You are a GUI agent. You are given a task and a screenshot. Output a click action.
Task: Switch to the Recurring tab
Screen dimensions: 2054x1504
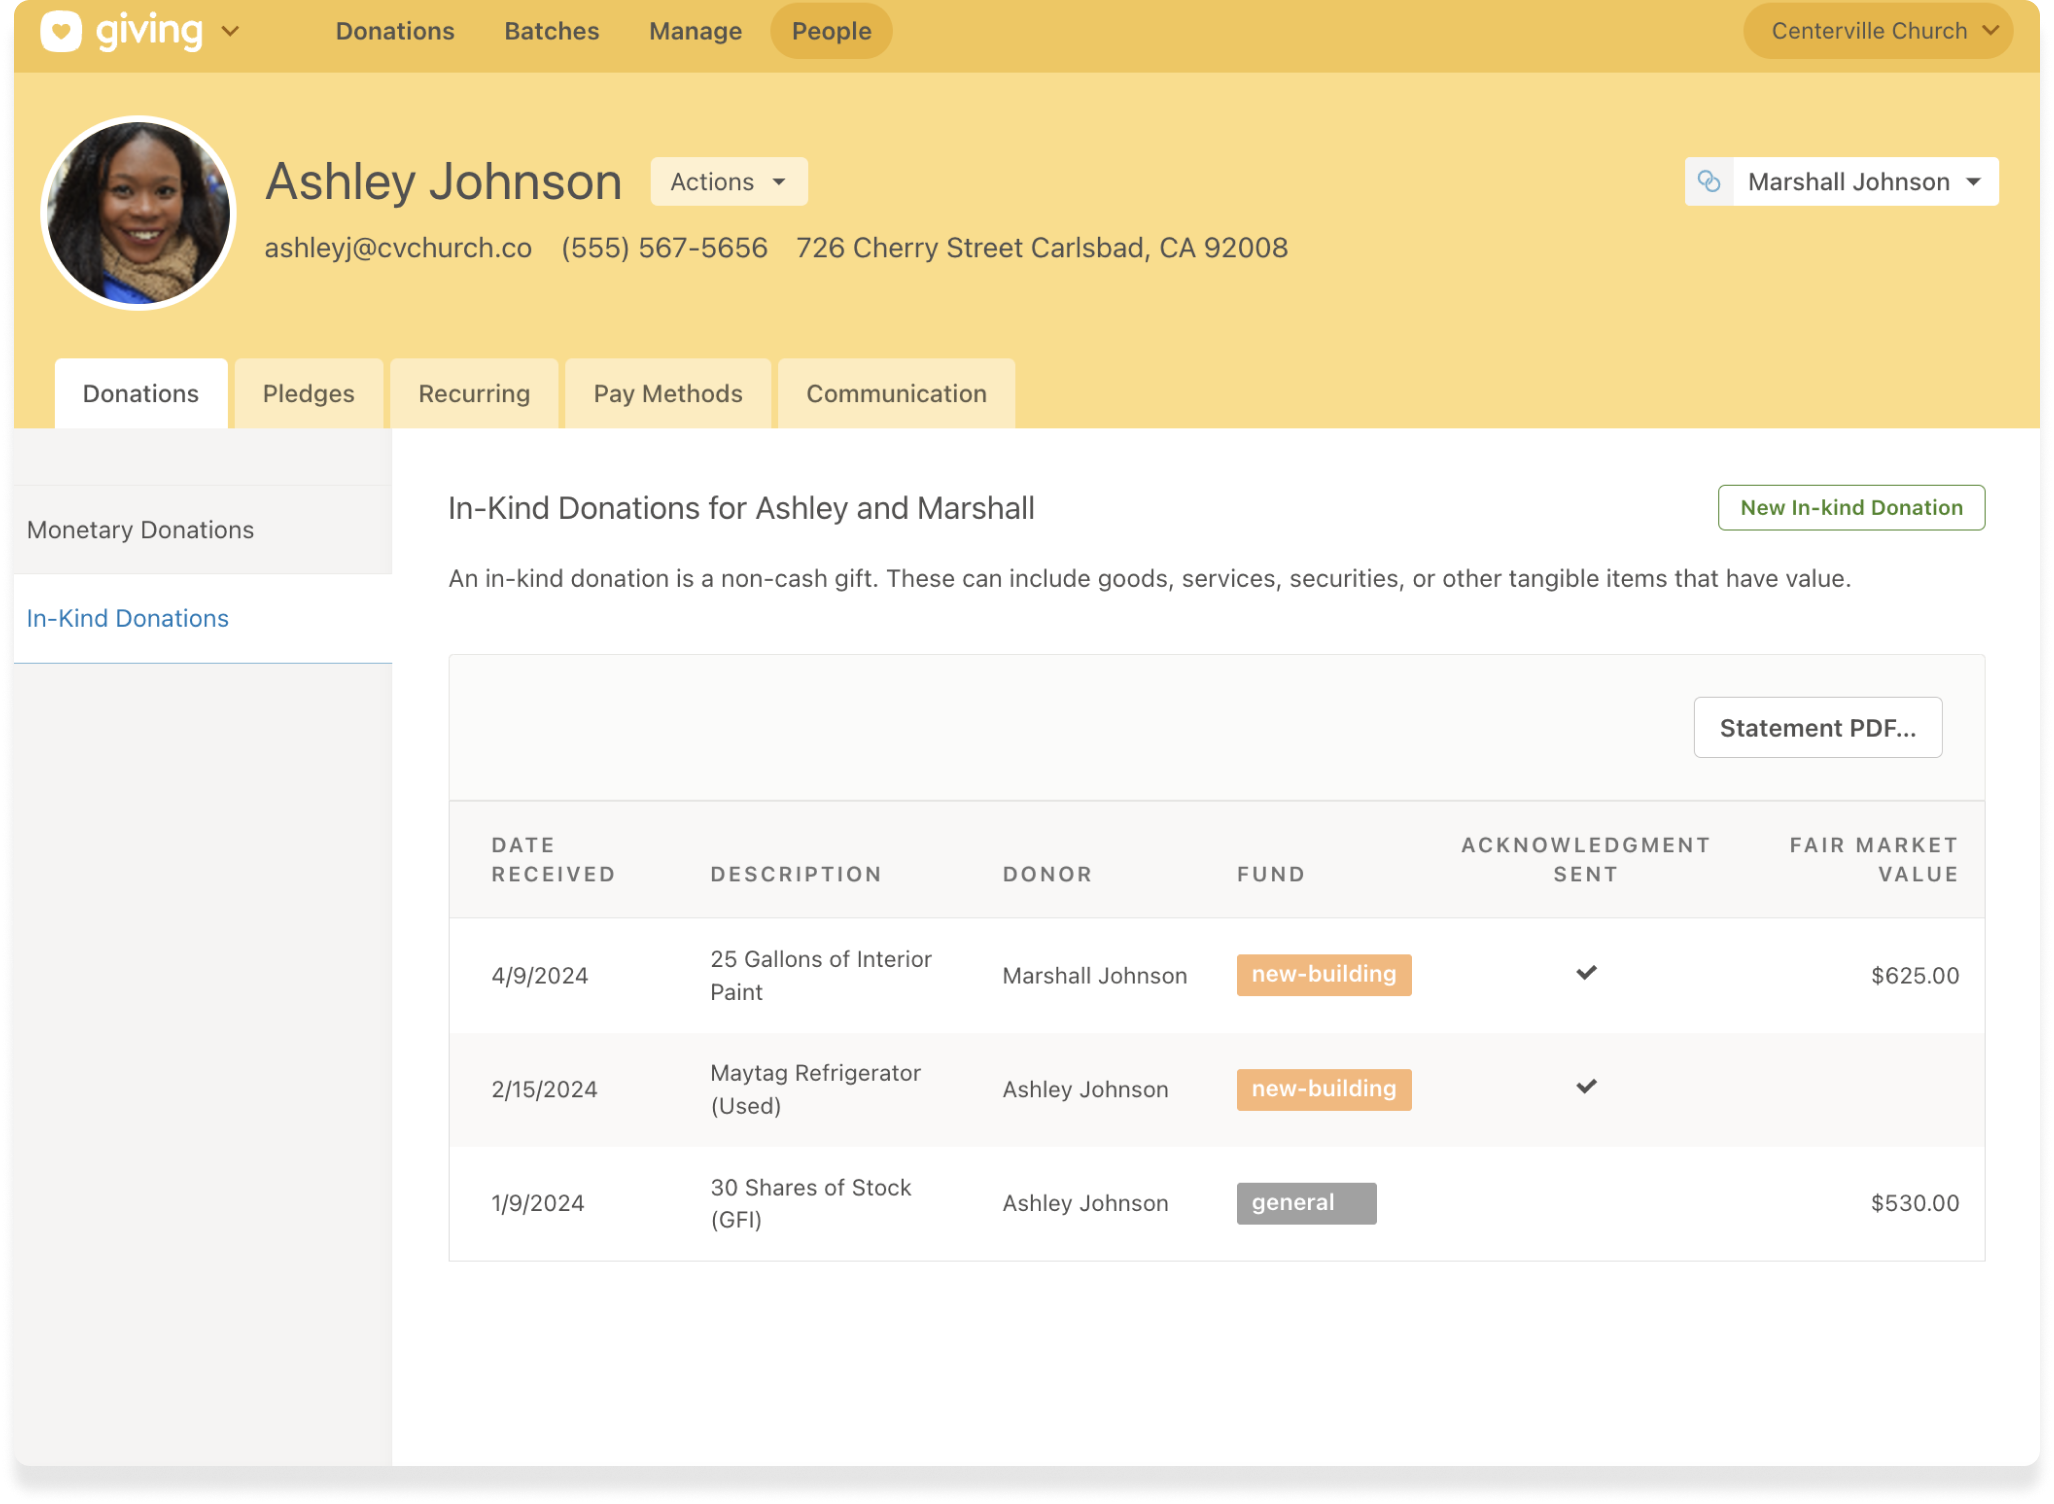(474, 394)
